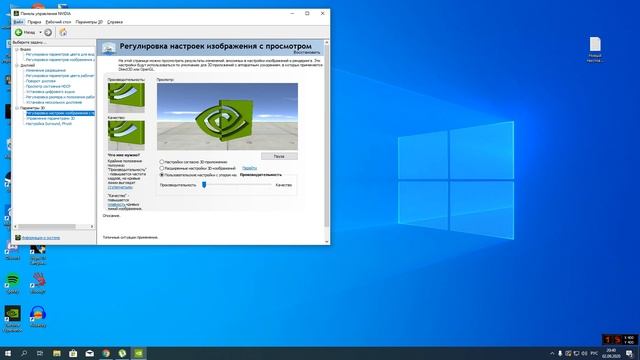This screenshot has height=360, width=640.
Task: Select Просмотр состояния HDCP tree item
Action: coord(48,87)
